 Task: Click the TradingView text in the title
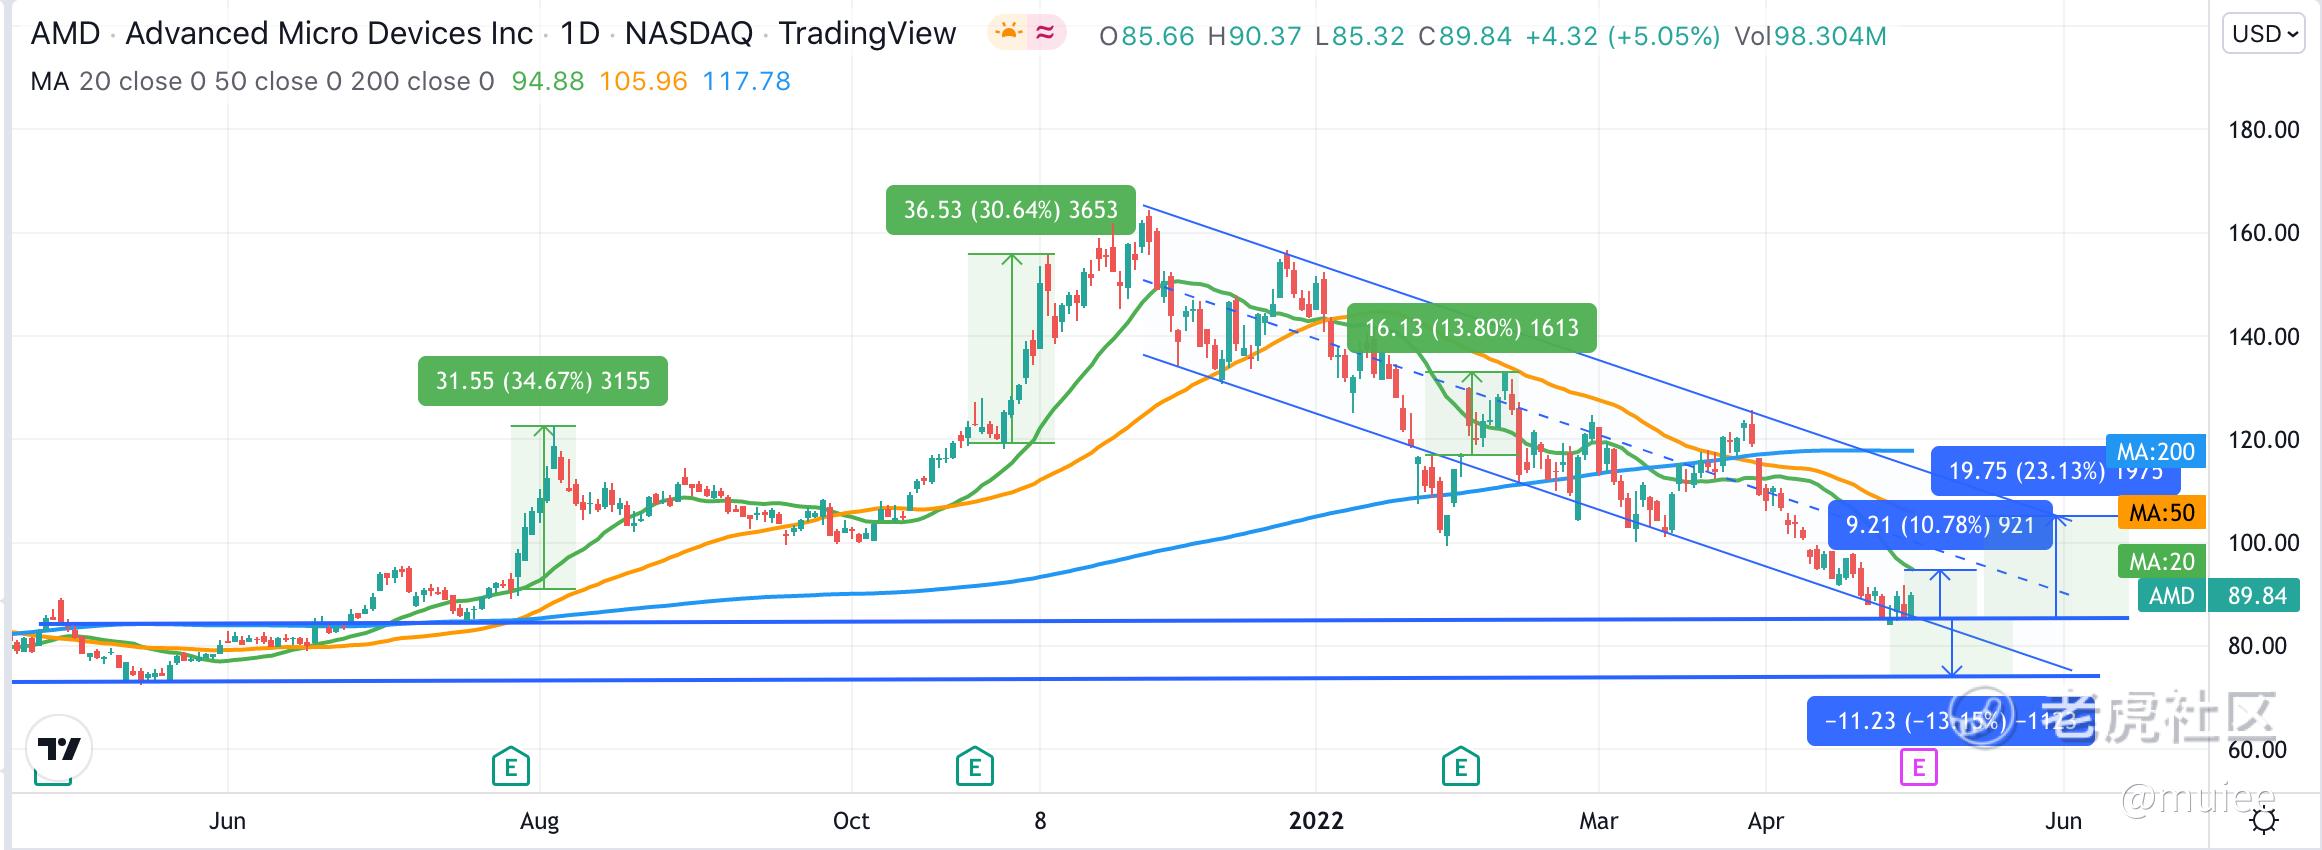868,34
